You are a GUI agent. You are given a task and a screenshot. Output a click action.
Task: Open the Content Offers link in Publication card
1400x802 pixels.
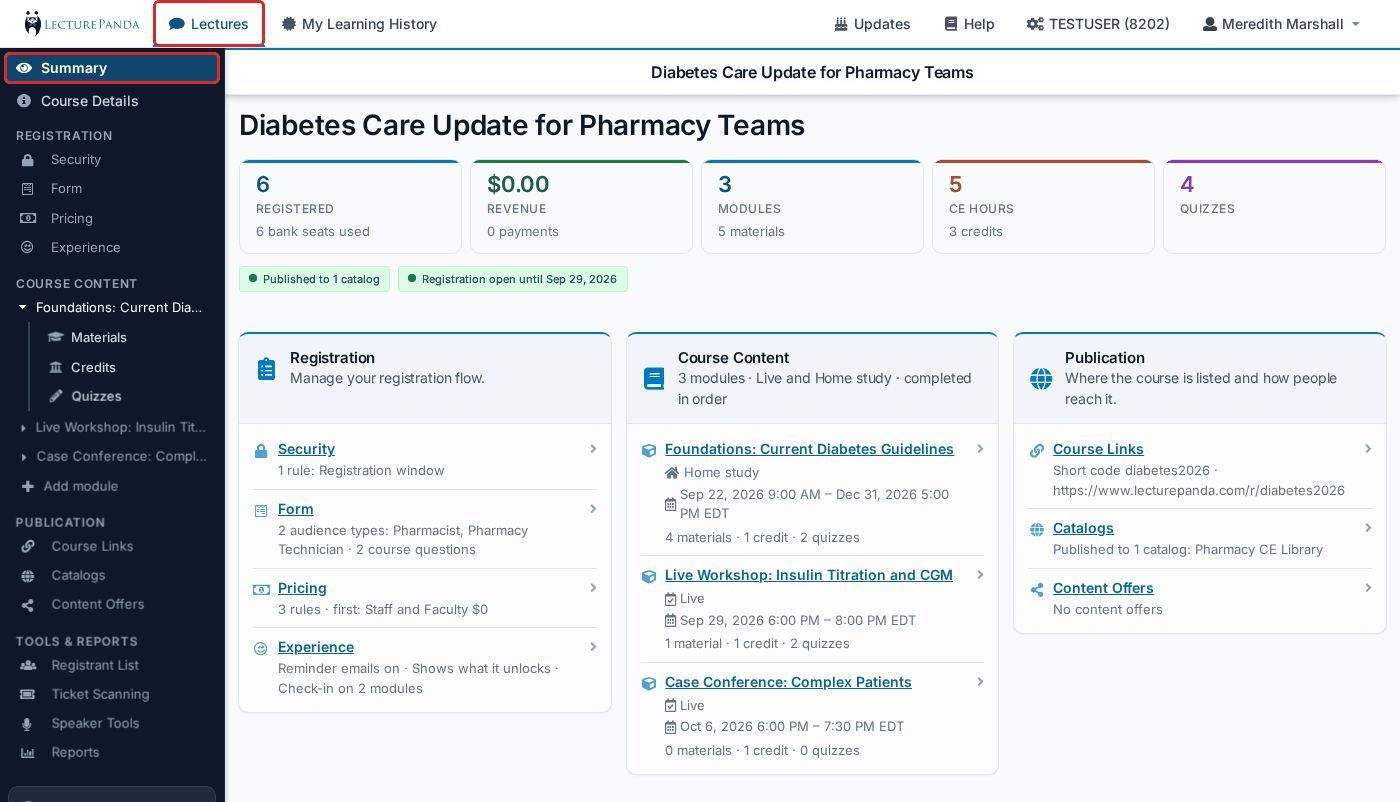point(1103,588)
